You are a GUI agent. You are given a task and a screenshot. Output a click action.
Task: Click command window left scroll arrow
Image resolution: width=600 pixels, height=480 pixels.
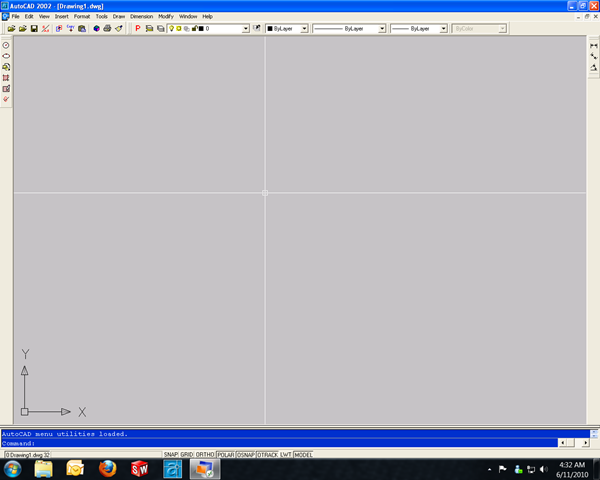562,443
